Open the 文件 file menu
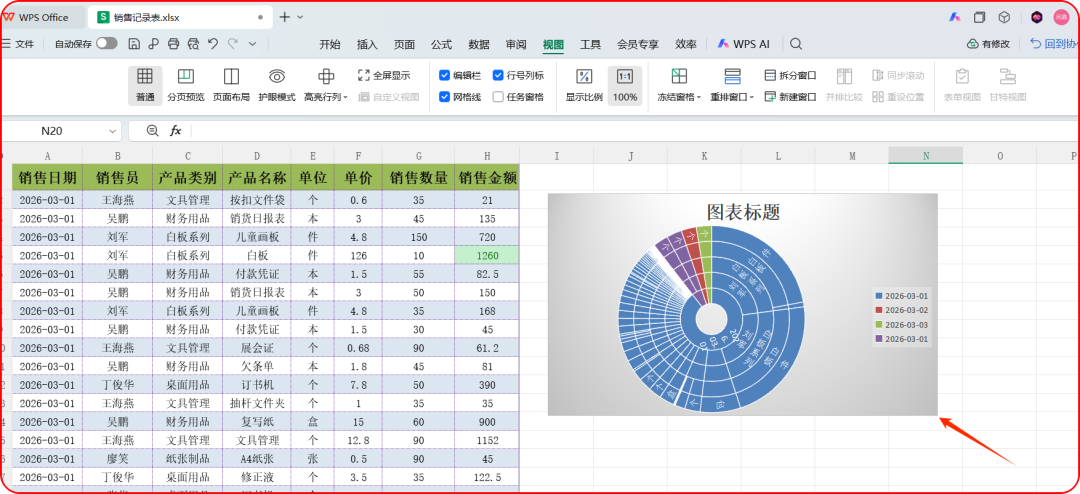The width and height of the screenshot is (1080, 494). click(19, 43)
